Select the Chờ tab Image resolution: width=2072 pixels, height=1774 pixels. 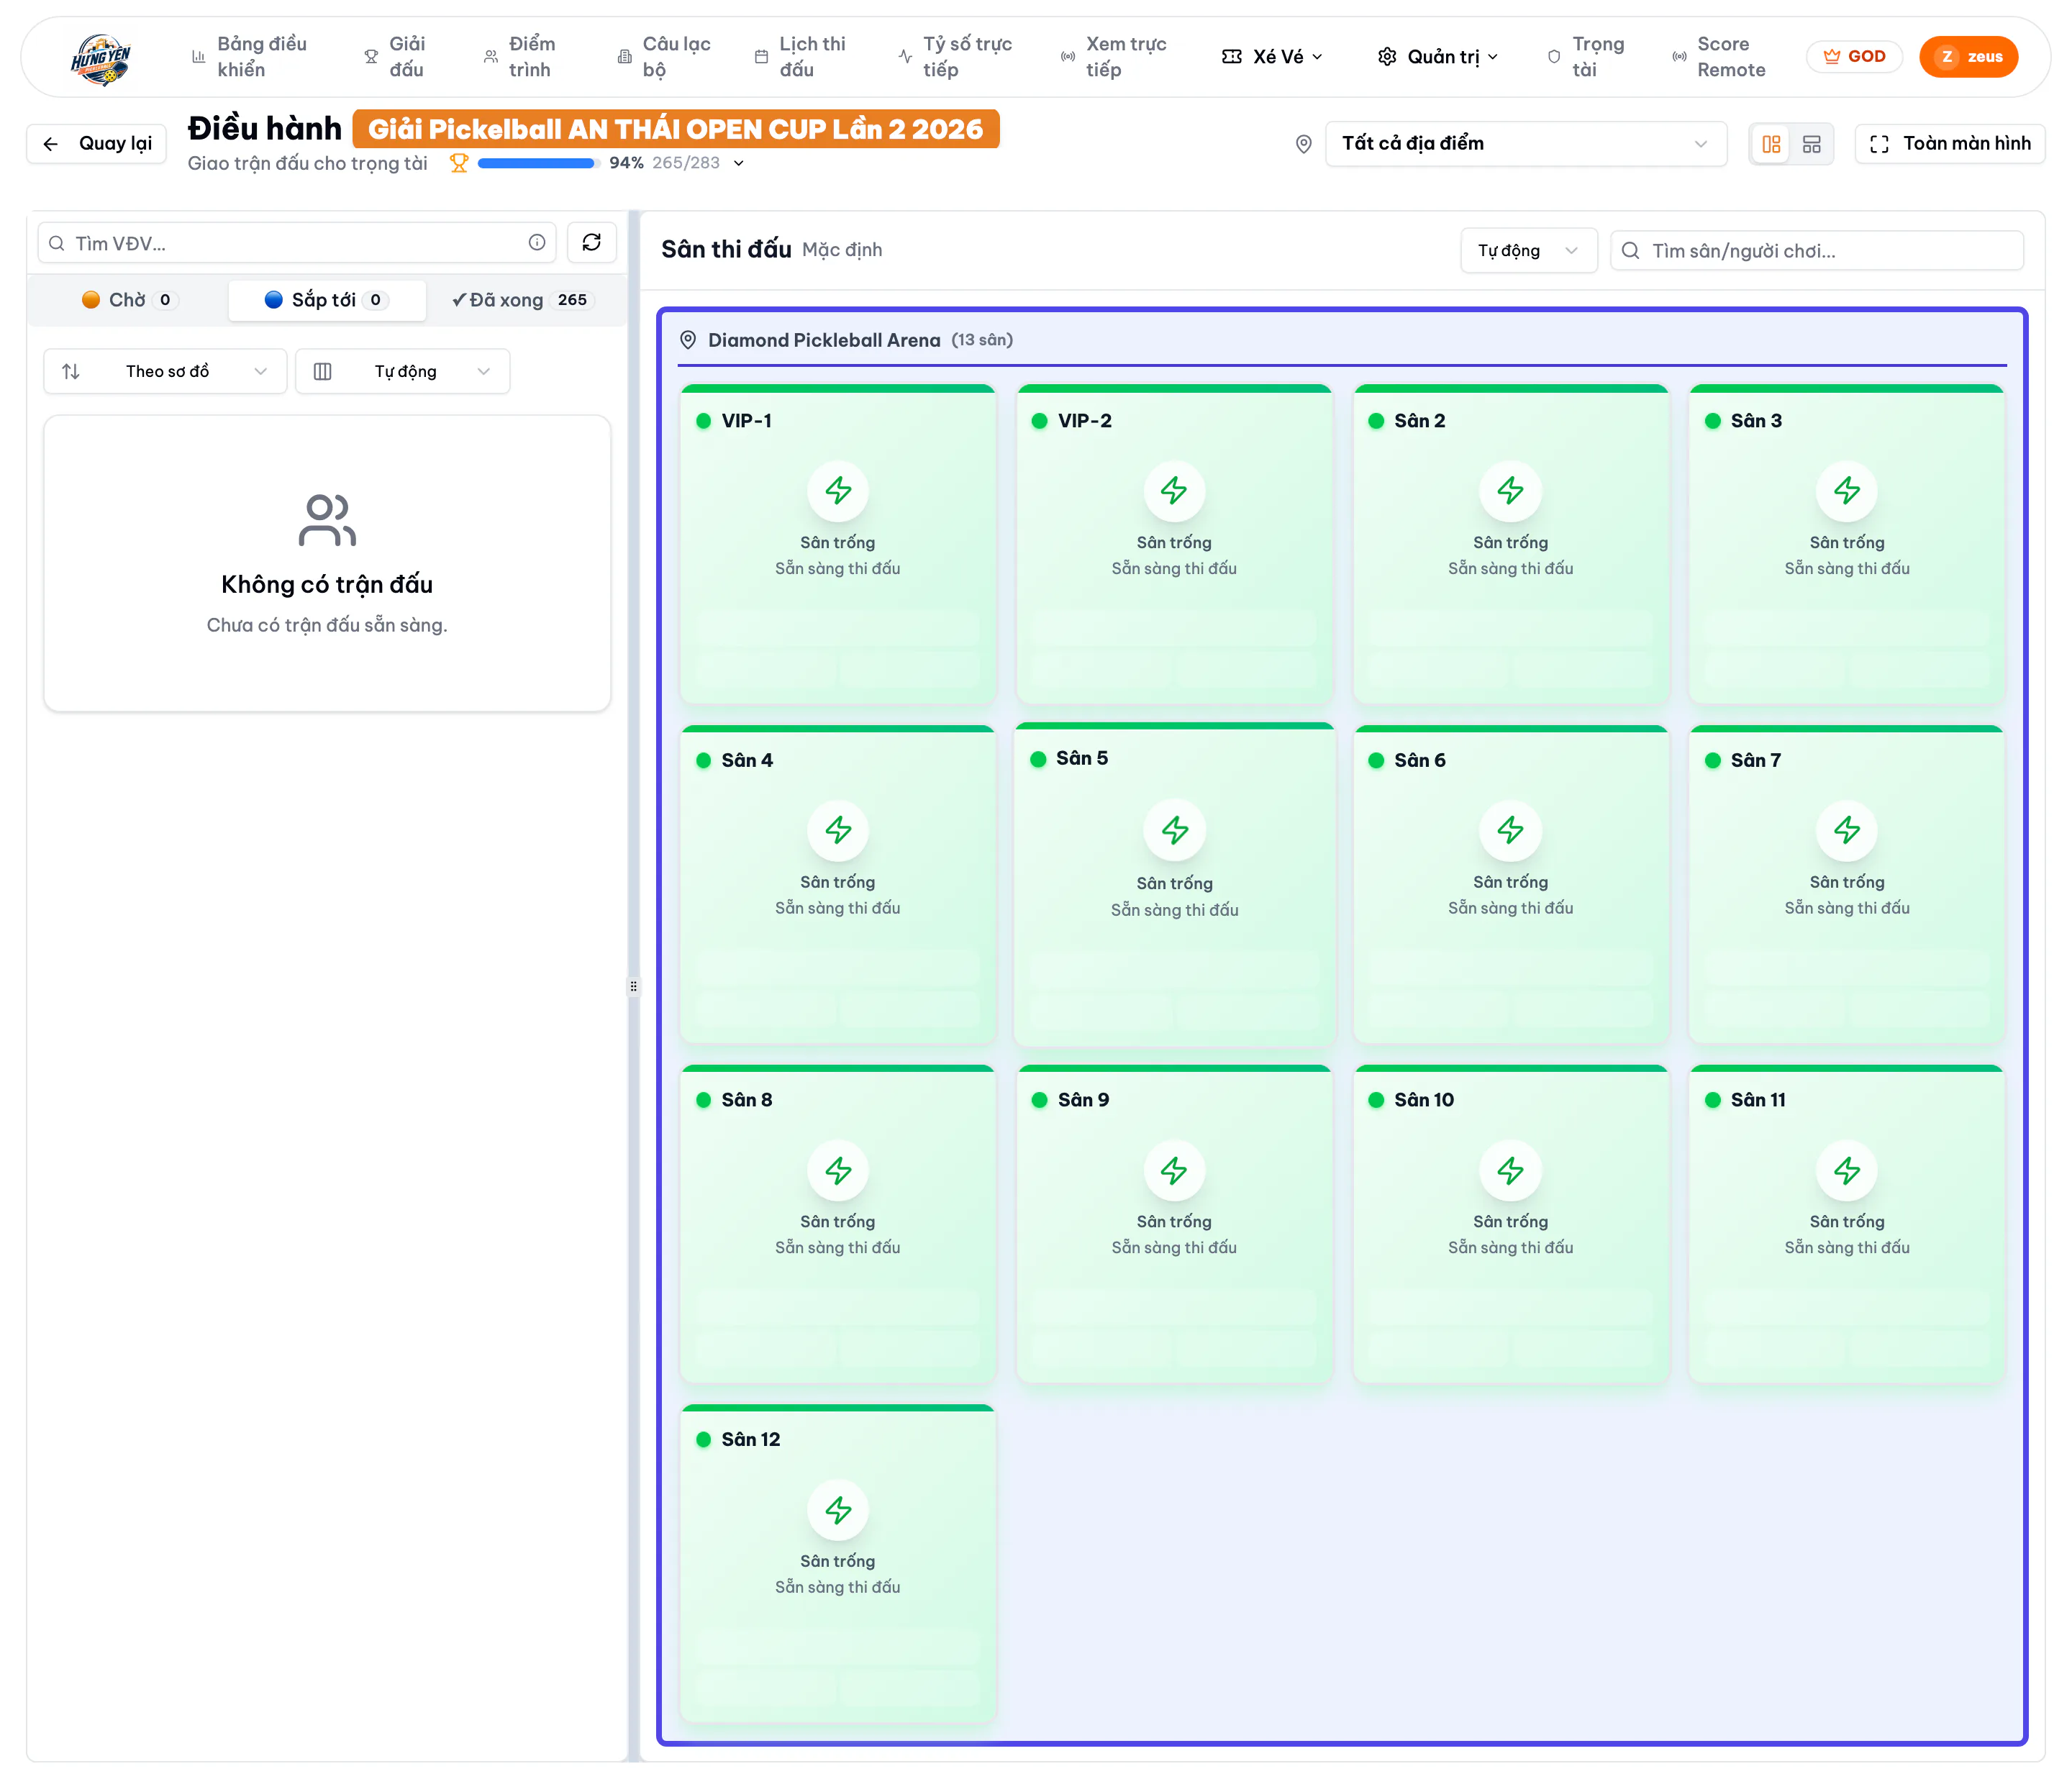(130, 300)
